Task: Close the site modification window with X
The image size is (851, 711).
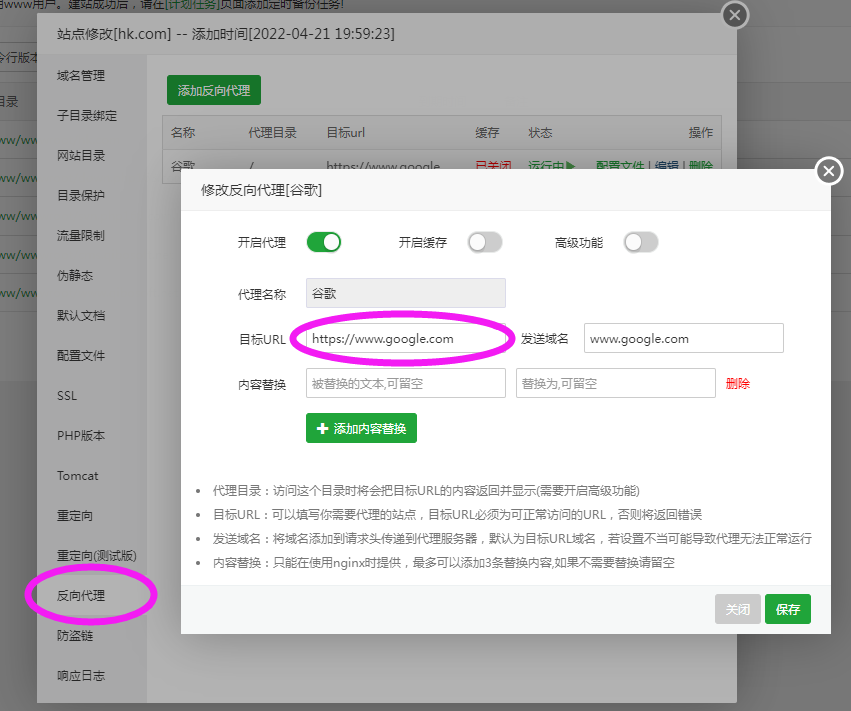Action: (x=735, y=15)
